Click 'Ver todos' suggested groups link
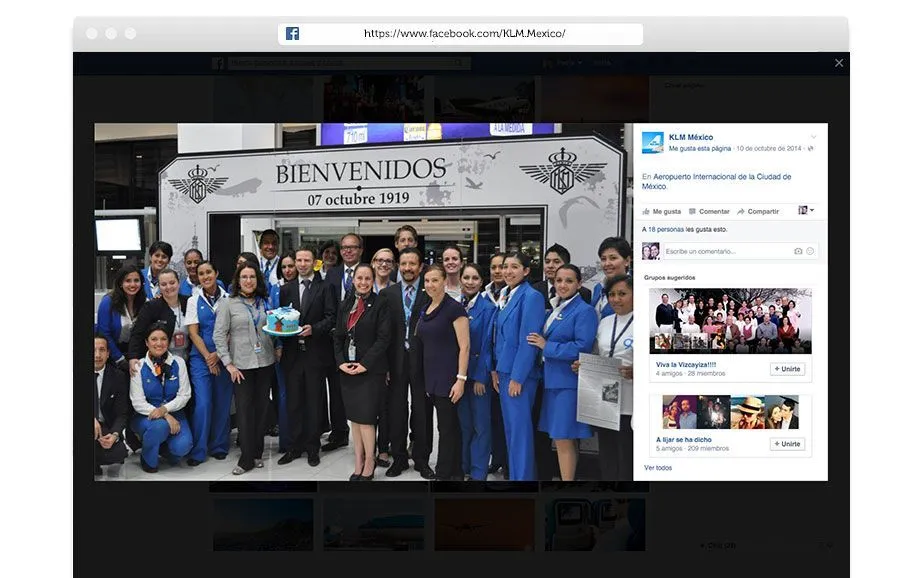The image size is (924, 578). tap(658, 468)
